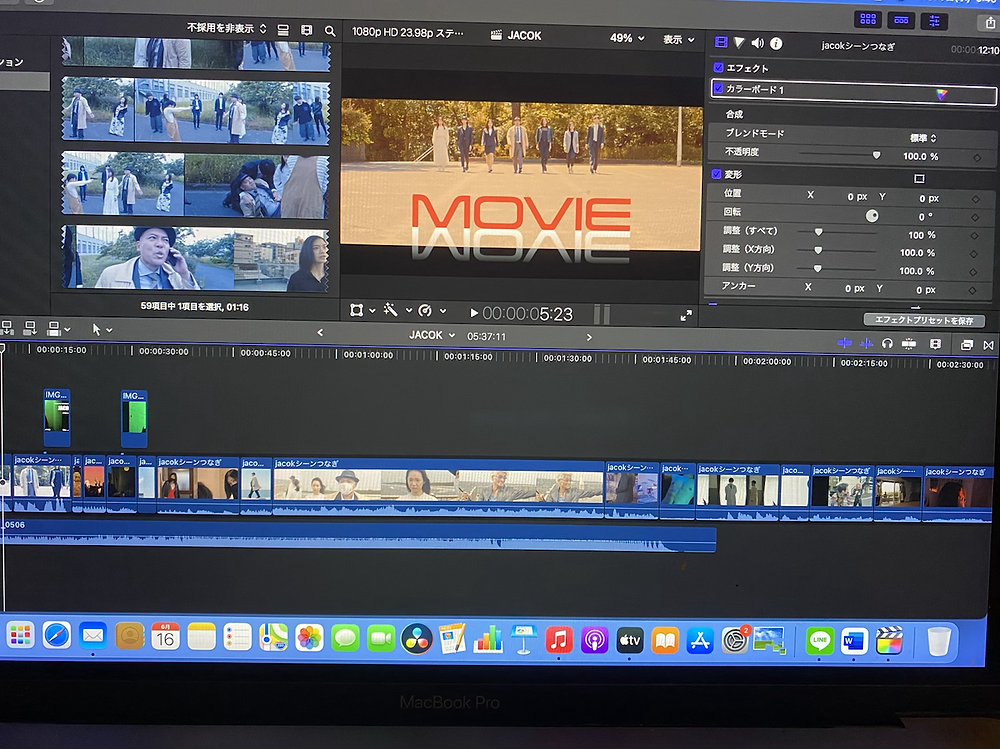The width and height of the screenshot is (1000, 749).
Task: Open DaVinci Resolve from the Dock
Action: 417,639
